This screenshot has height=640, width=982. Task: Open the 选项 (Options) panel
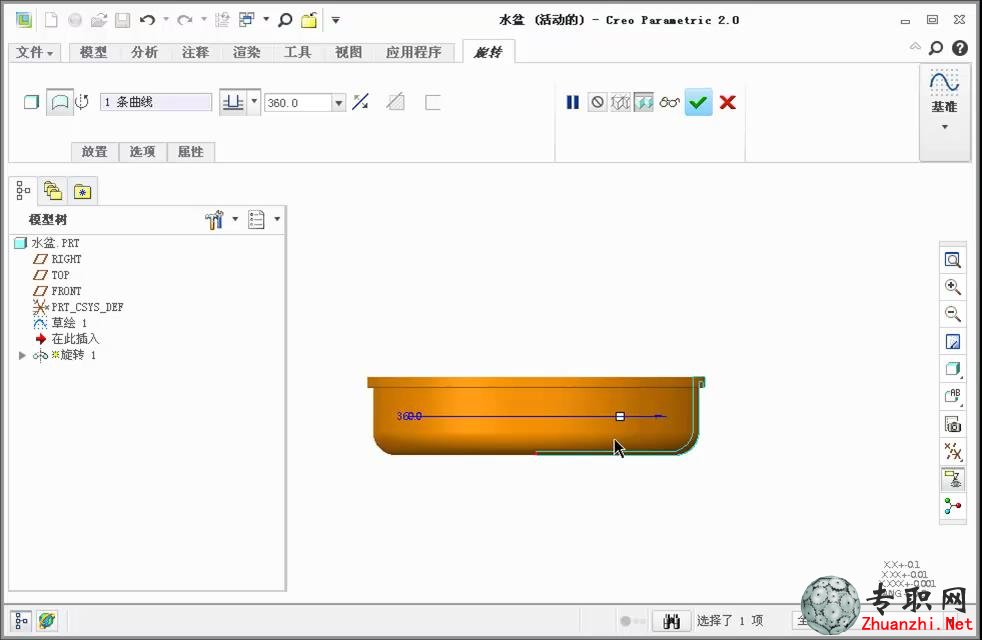pyautogui.click(x=143, y=152)
